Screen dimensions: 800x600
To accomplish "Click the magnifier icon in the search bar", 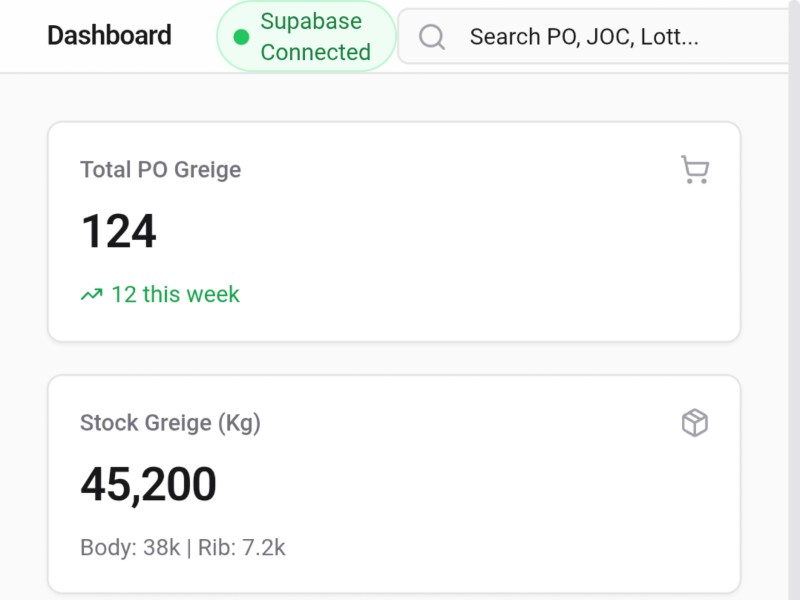I will [432, 37].
